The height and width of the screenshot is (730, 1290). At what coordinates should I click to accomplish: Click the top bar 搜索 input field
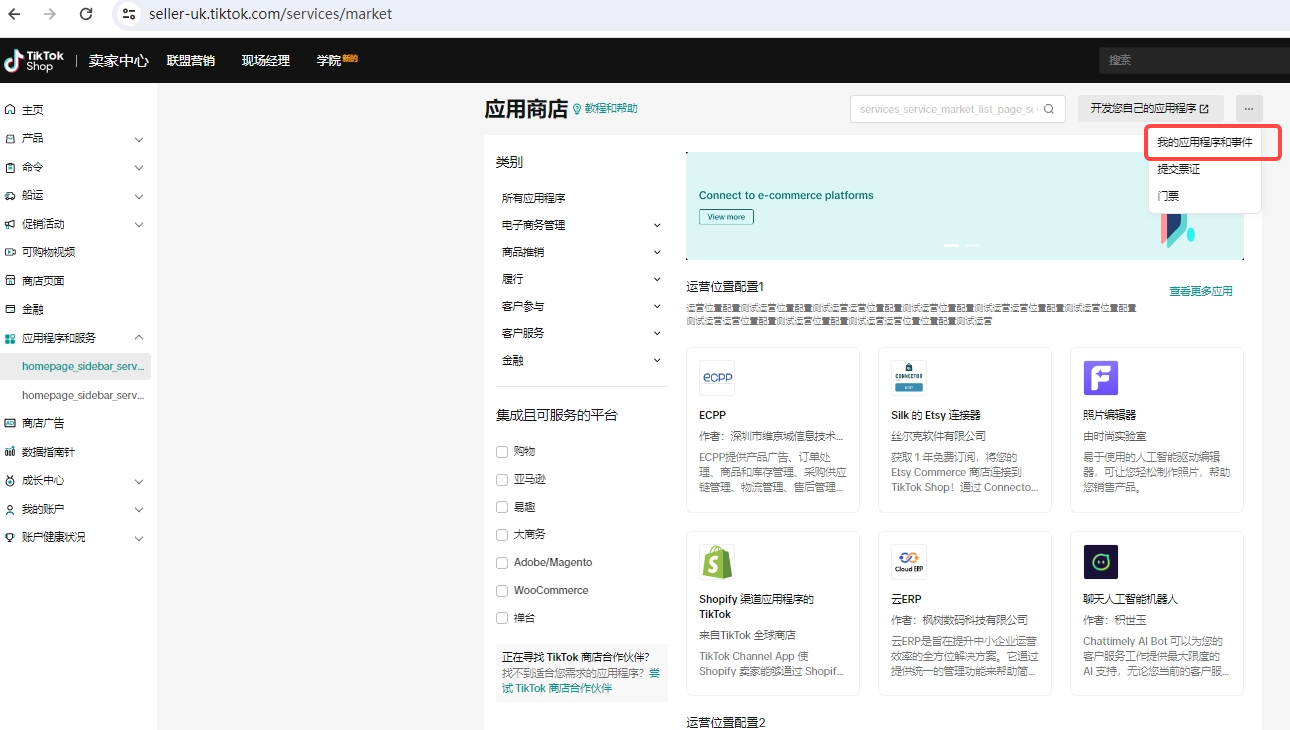pos(1190,60)
